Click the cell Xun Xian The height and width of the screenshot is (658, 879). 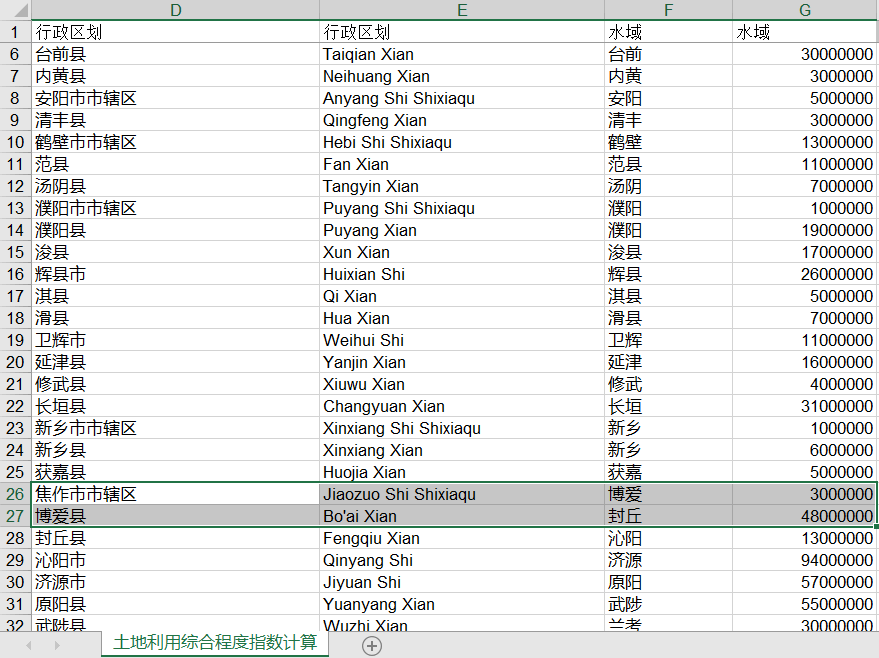[462, 252]
